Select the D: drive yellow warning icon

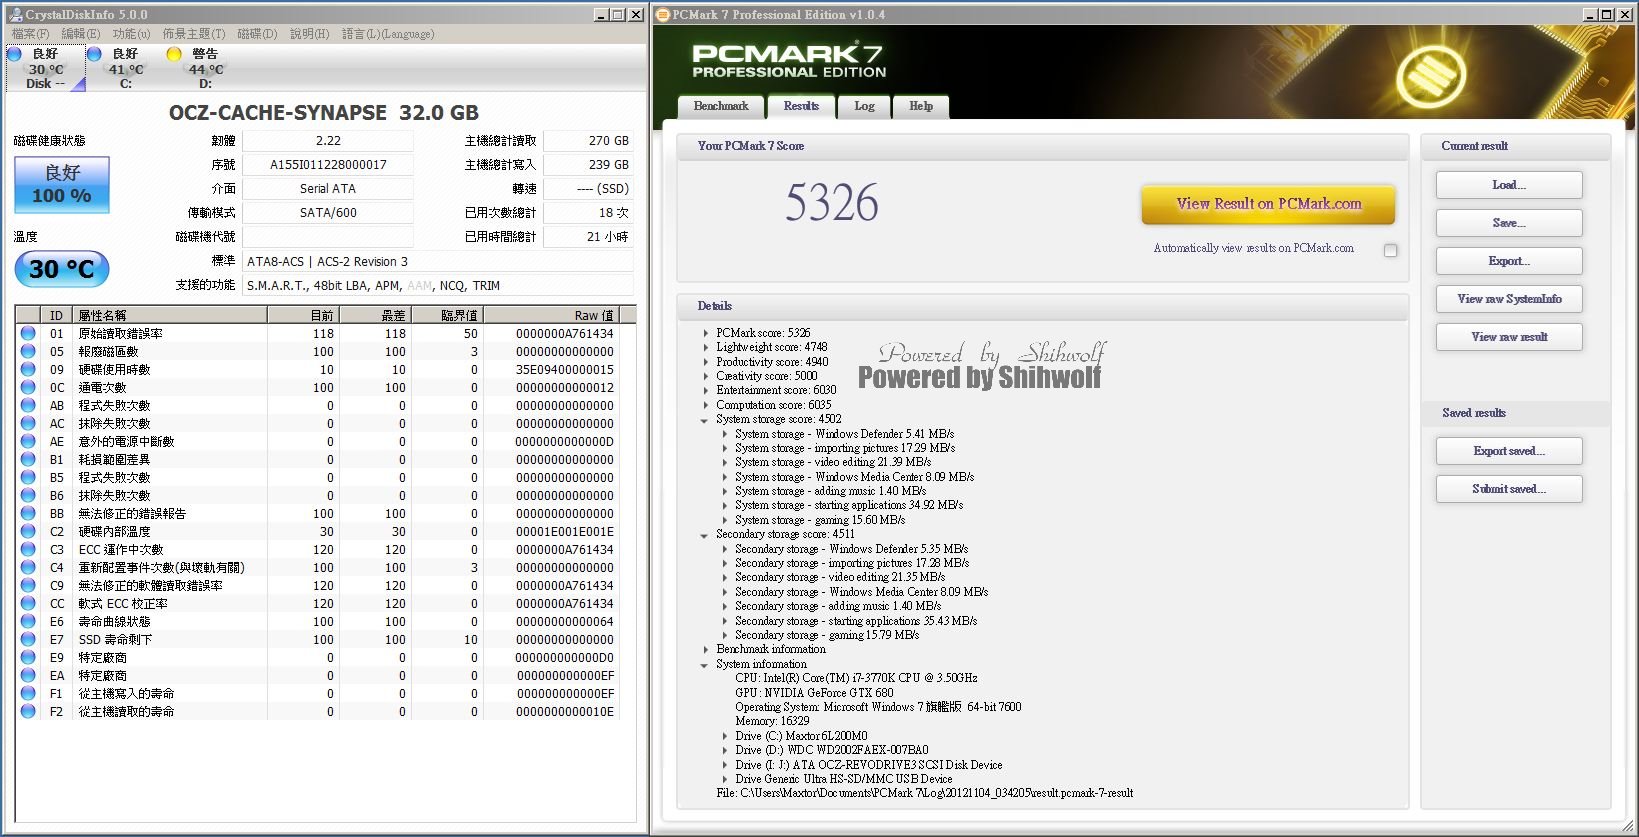click(x=174, y=54)
